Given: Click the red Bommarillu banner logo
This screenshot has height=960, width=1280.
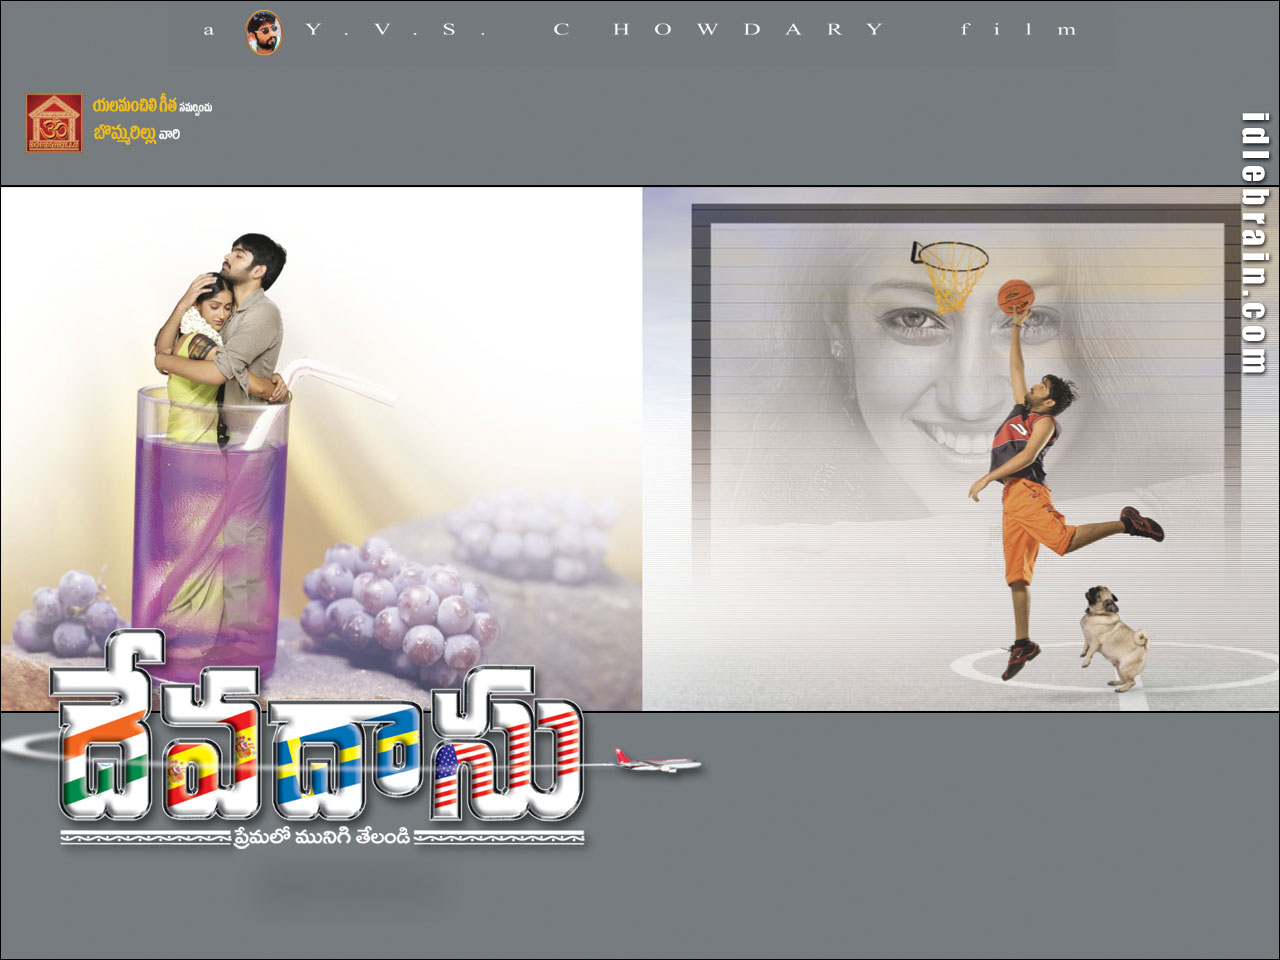Looking at the screenshot, I should [x=54, y=123].
